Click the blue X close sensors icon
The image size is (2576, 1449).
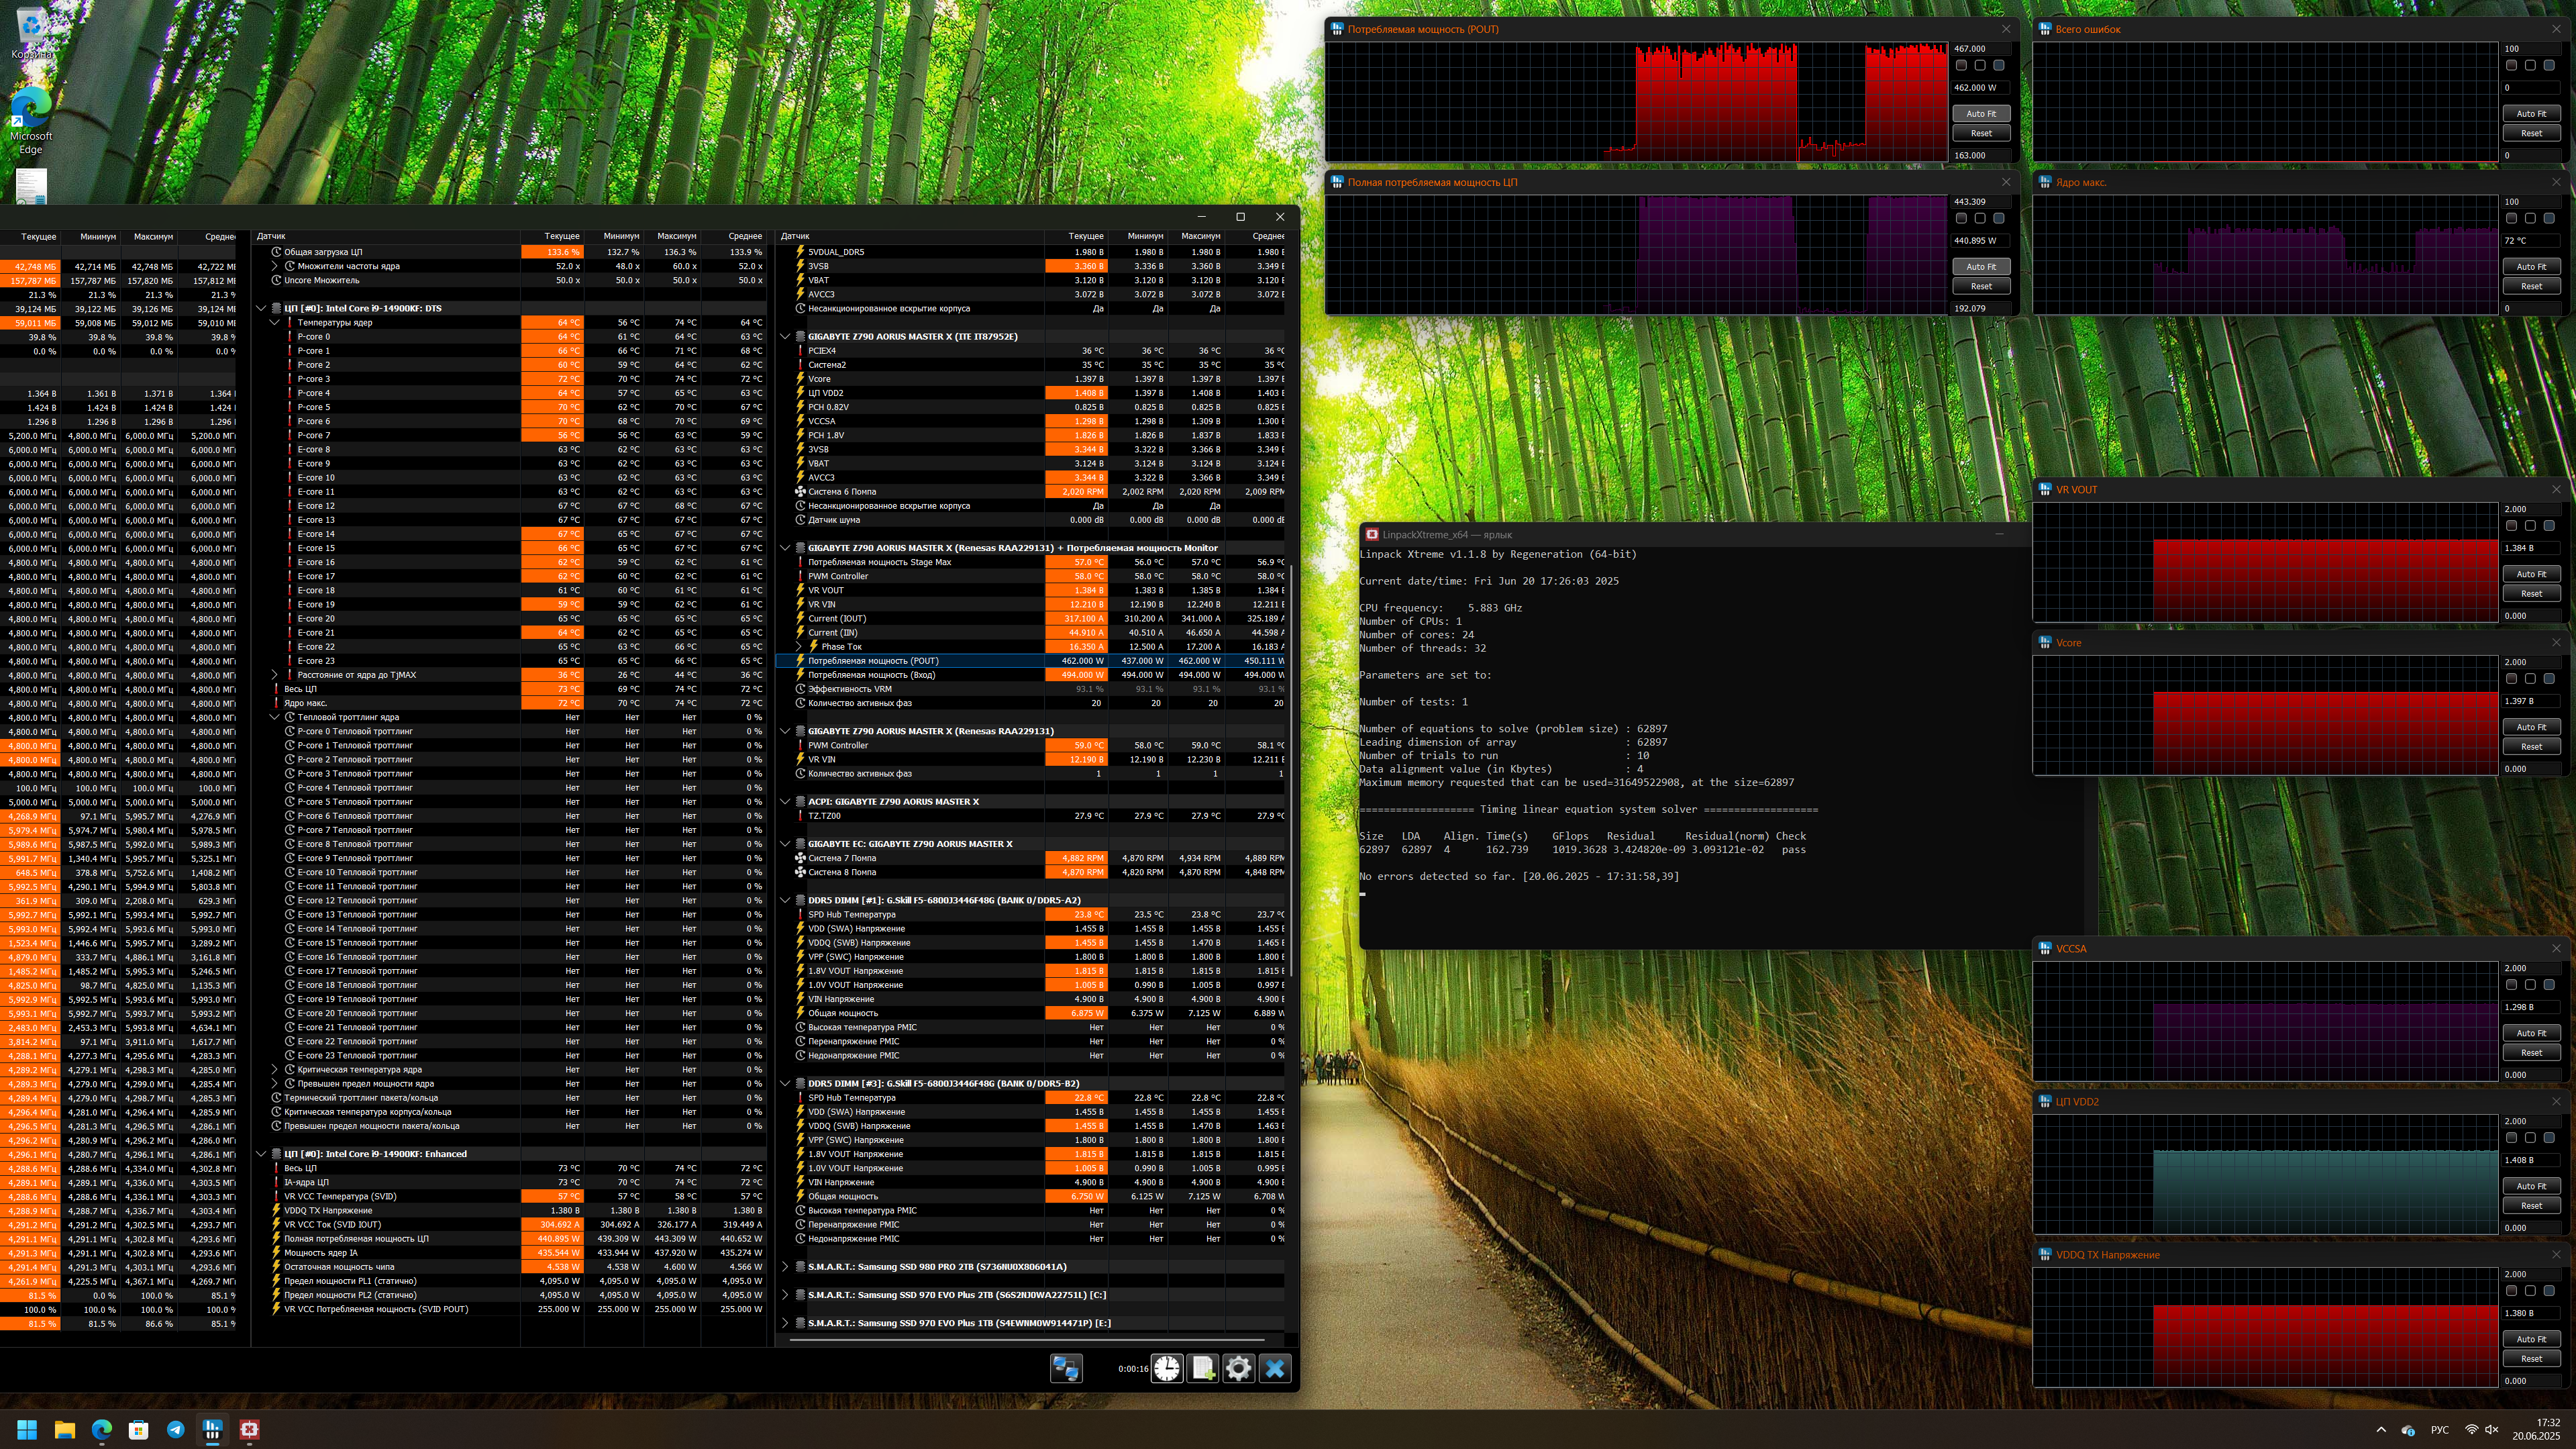click(x=1275, y=1368)
